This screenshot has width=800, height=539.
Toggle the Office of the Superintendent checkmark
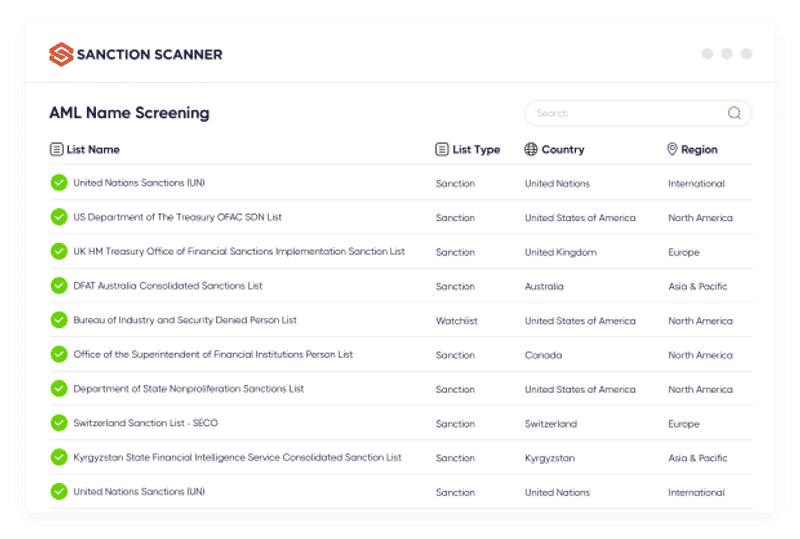59,354
